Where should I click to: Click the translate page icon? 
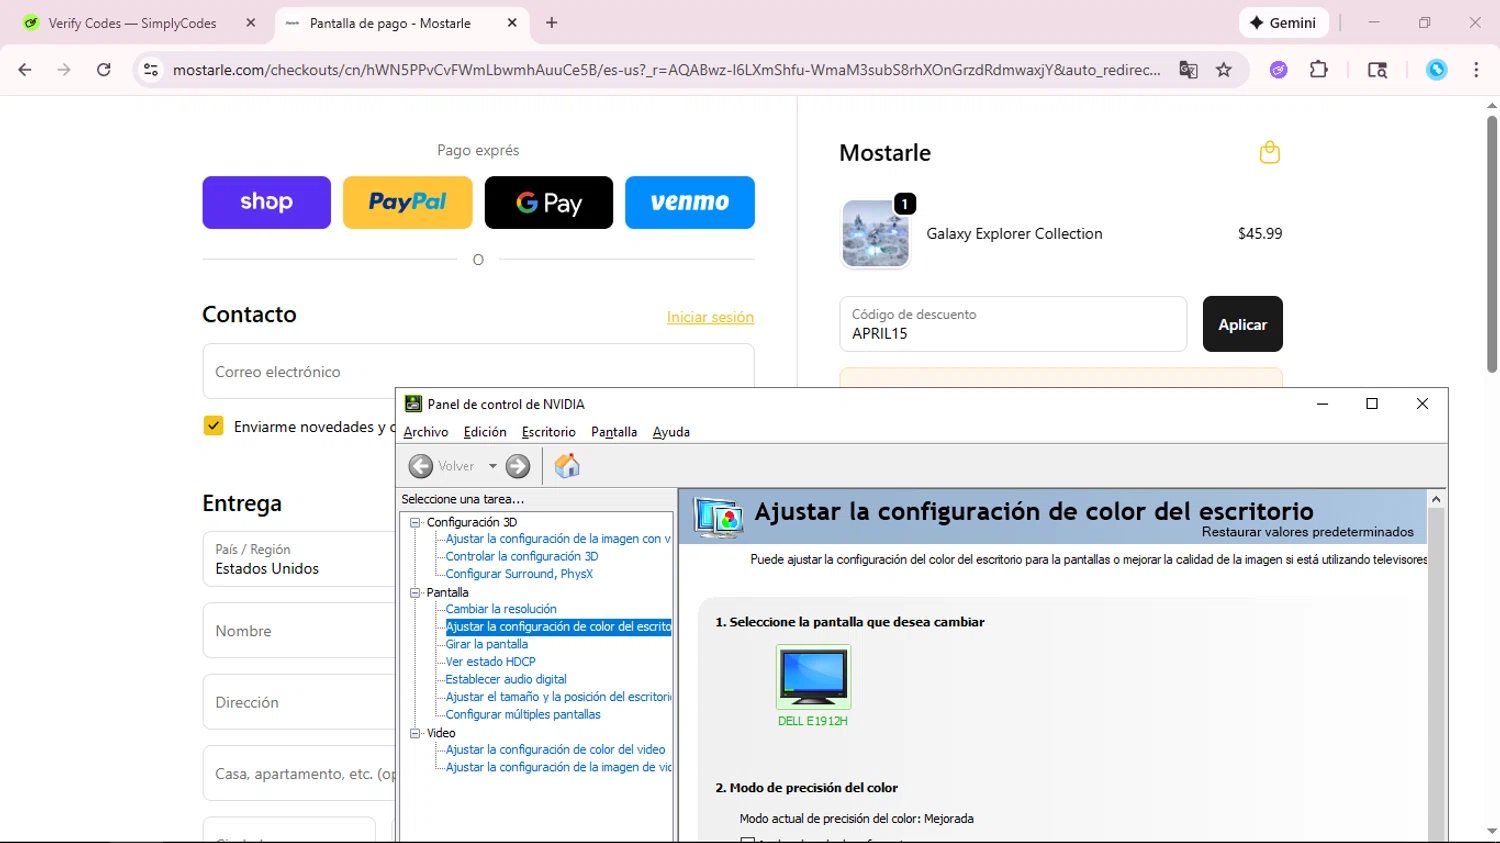tap(1188, 70)
